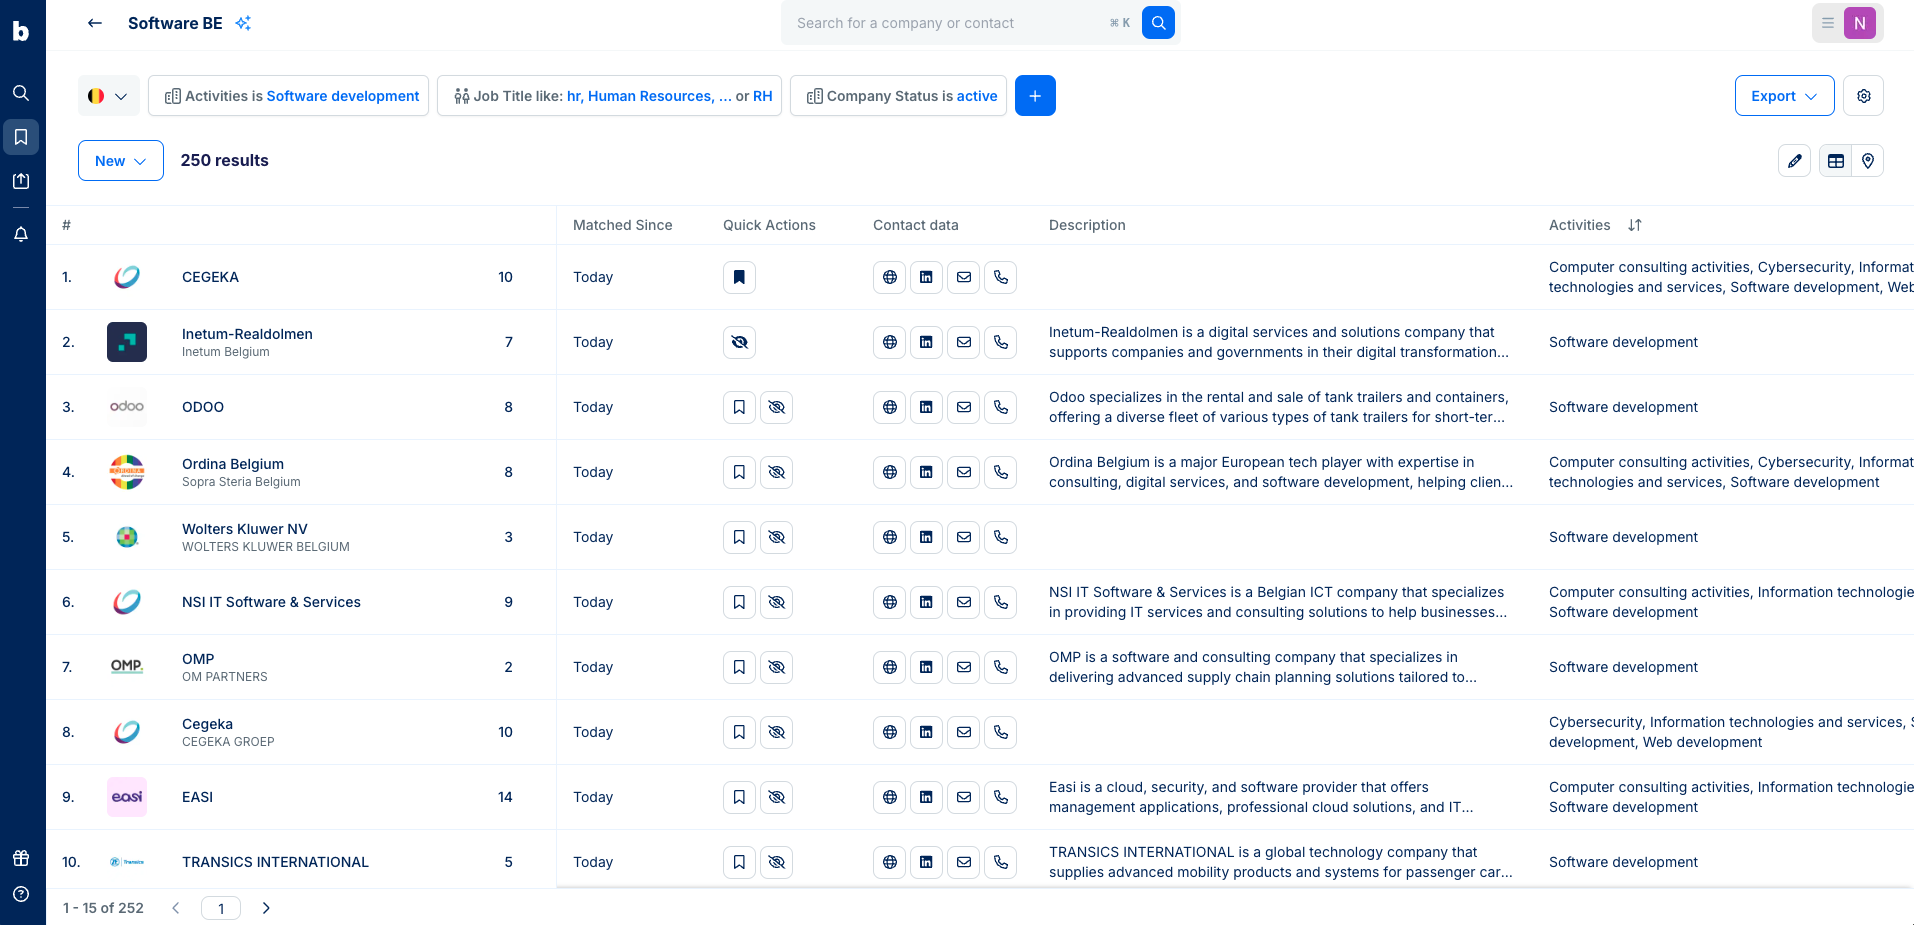This screenshot has height=925, width=1914.
Task: Open Inetum-Realdolmen LinkedIn icon
Action: (927, 342)
